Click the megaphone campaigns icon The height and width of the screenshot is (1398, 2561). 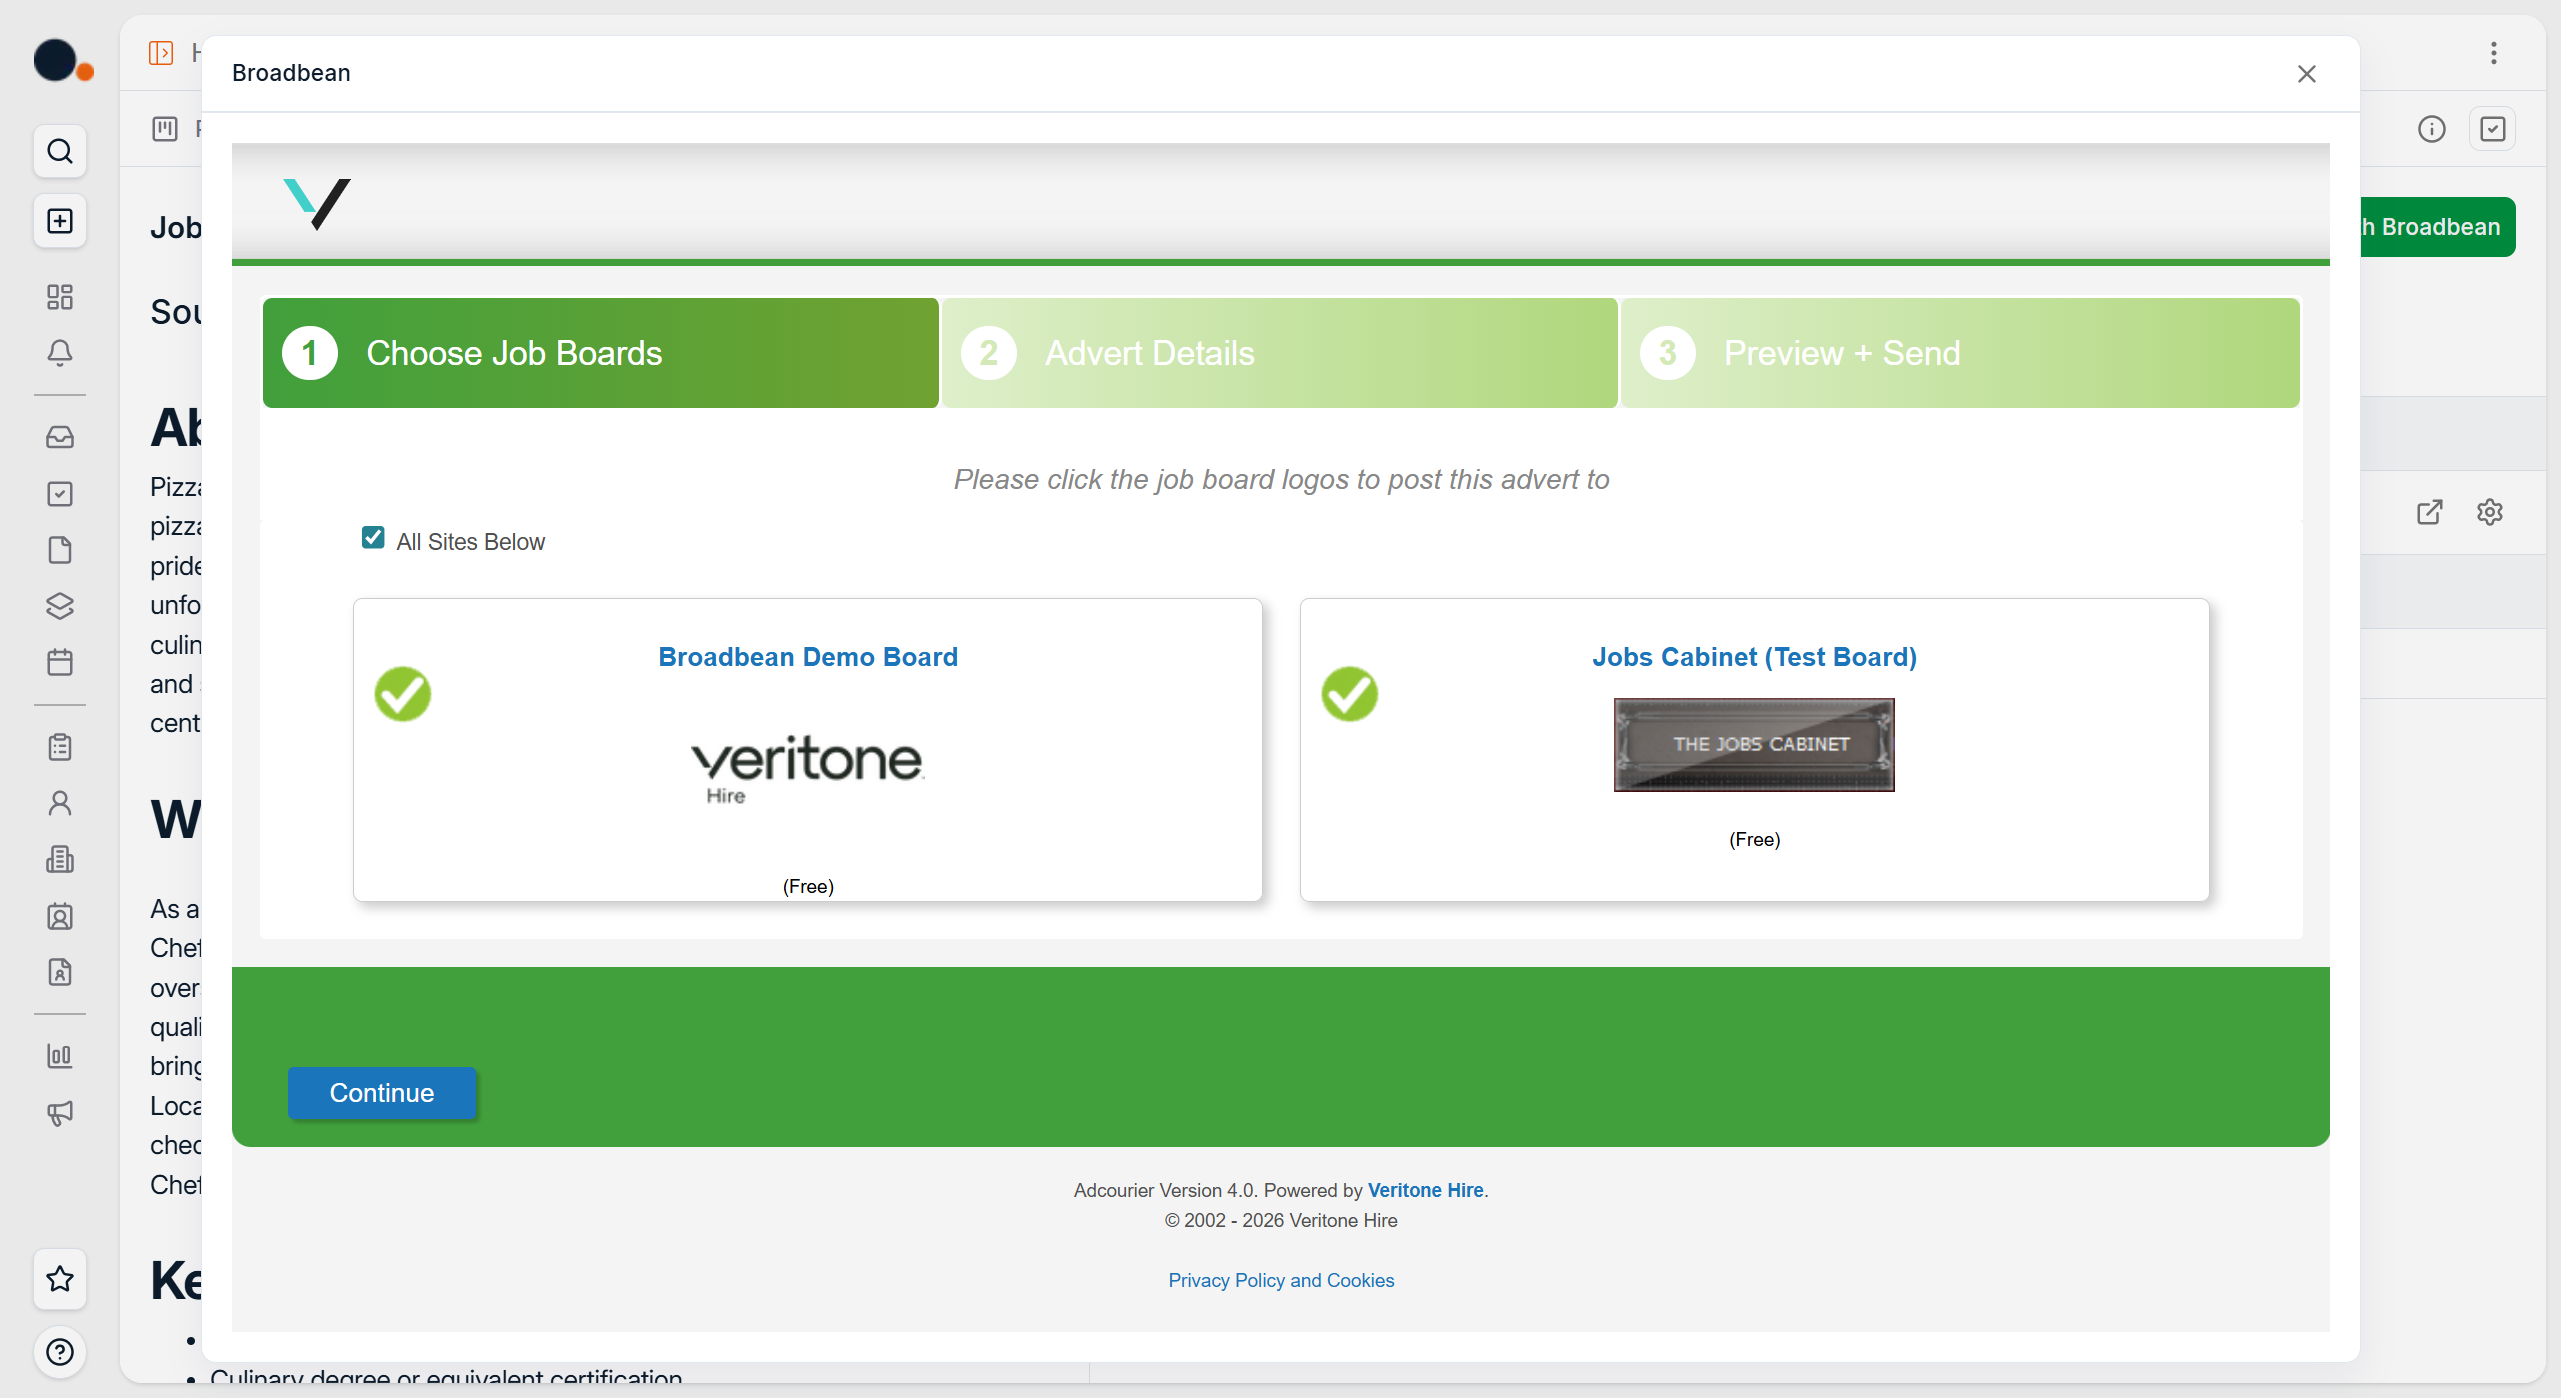pos(60,1113)
